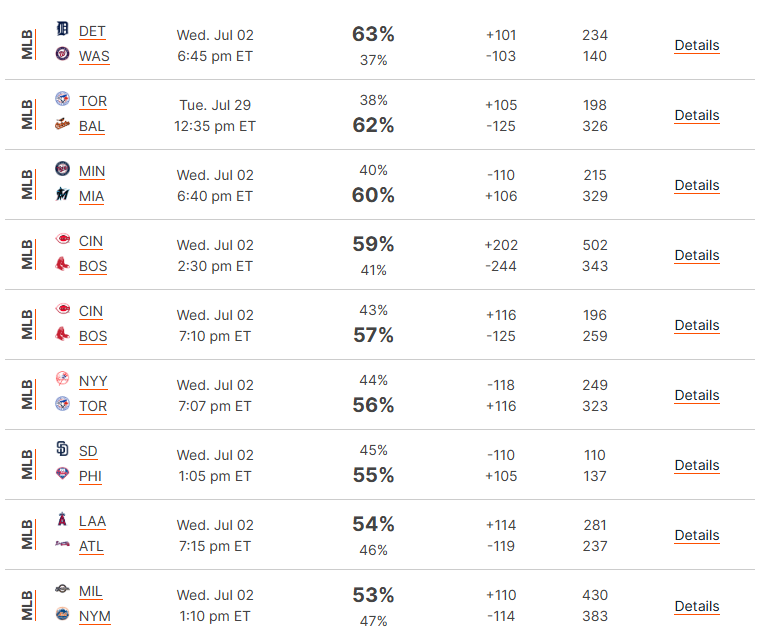Image resolution: width=760 pixels, height=636 pixels.
Task: Click the New York Yankees logo
Action: (63, 378)
